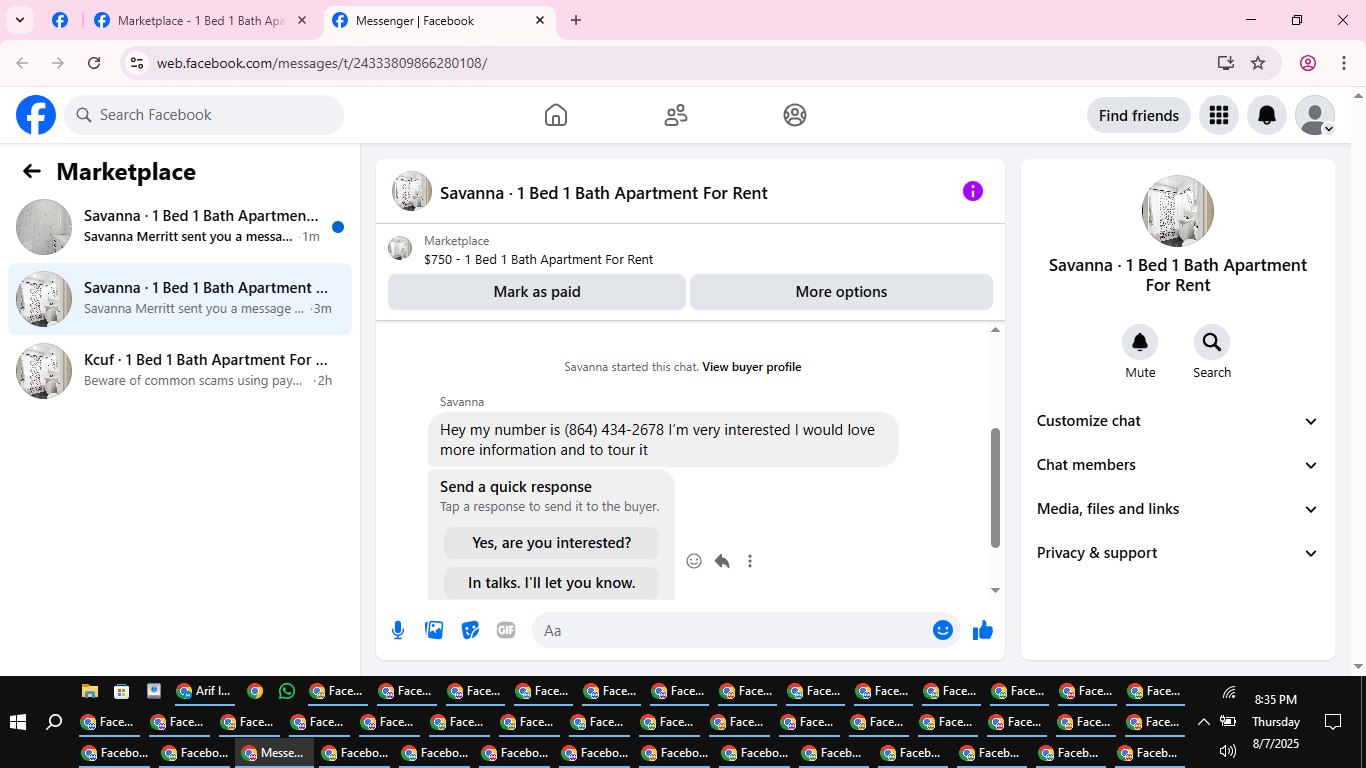Open the Facebook home logo
Screen dimensions: 1366x768
point(36,115)
